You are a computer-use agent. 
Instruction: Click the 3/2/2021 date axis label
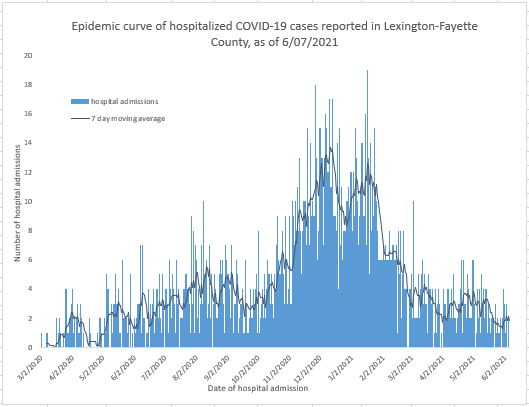(400, 368)
